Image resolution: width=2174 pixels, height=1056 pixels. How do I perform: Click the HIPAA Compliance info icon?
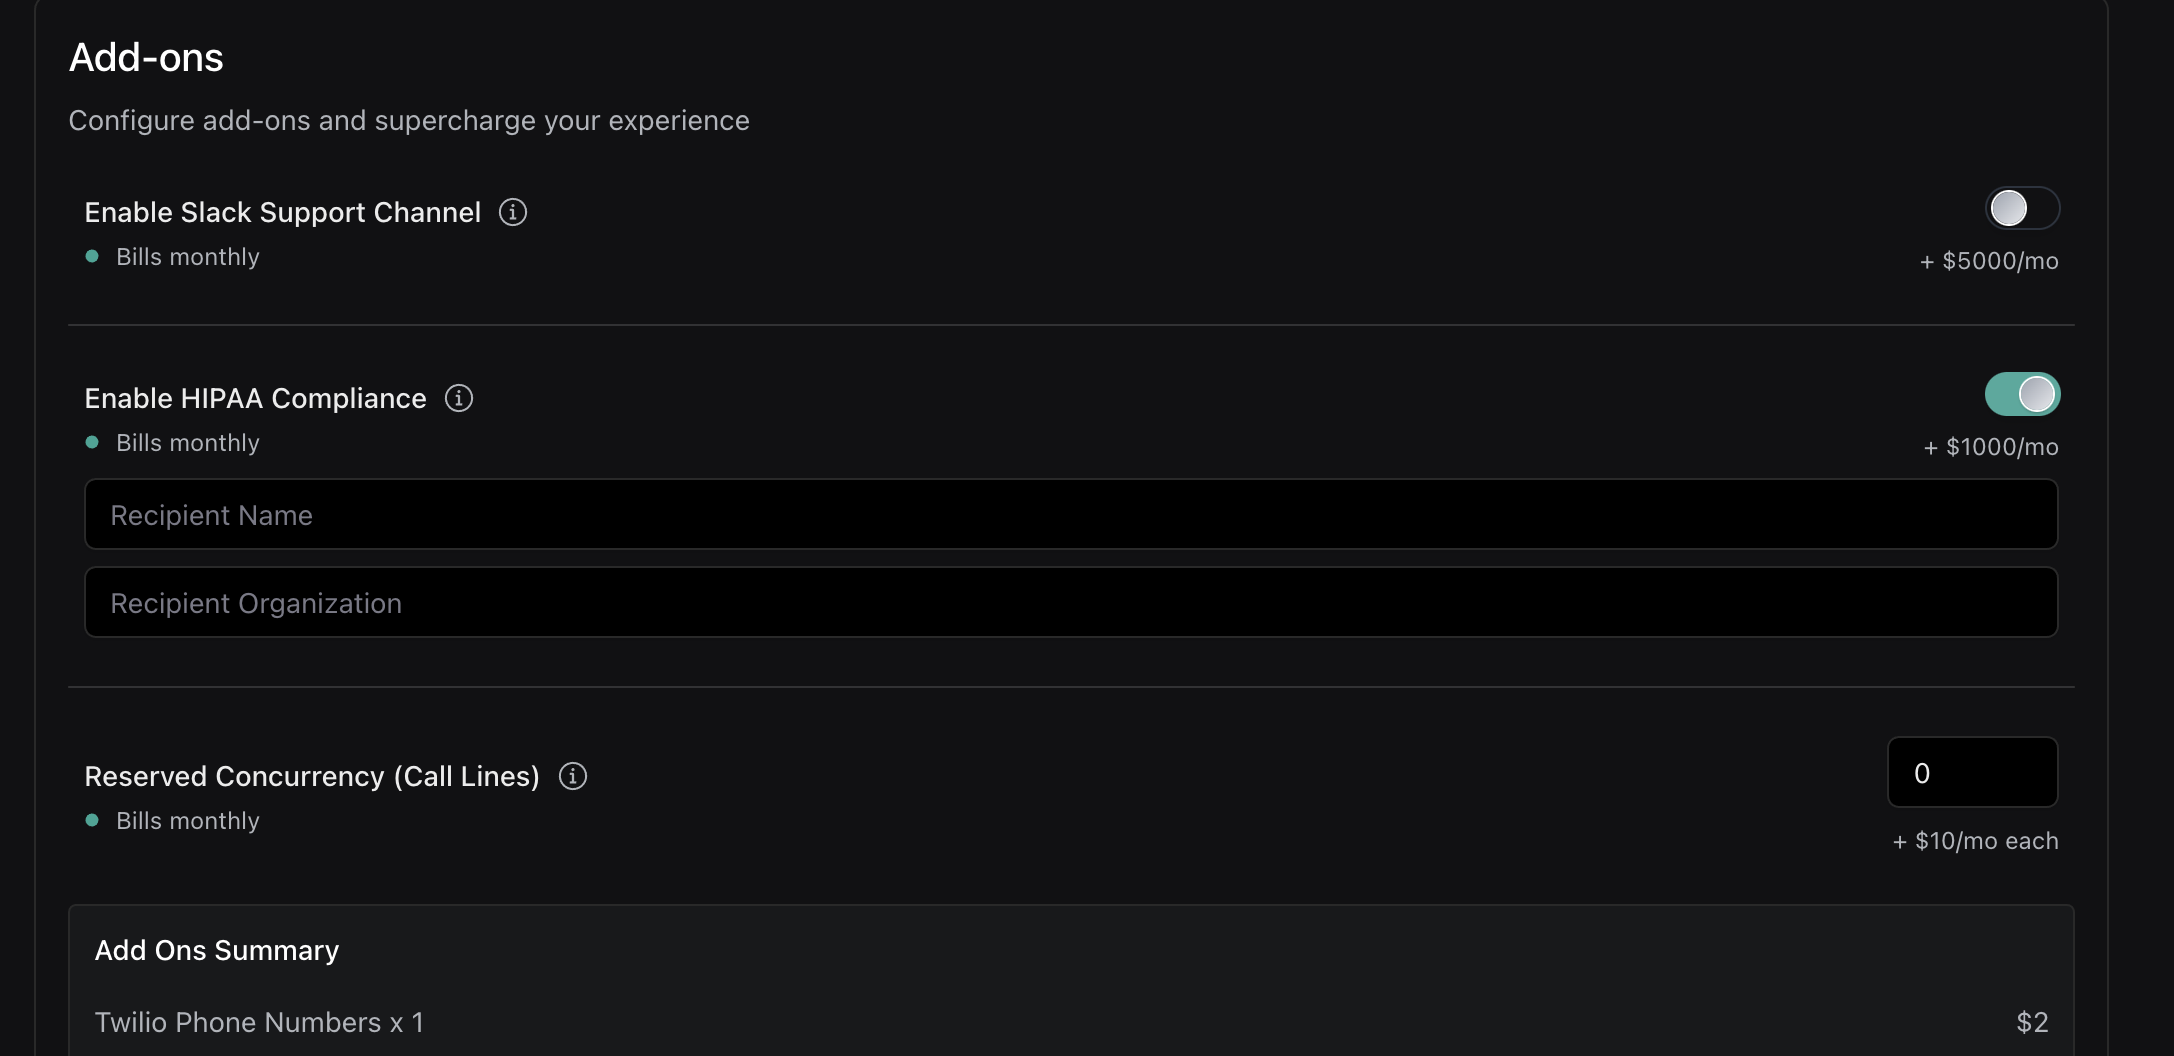(458, 398)
